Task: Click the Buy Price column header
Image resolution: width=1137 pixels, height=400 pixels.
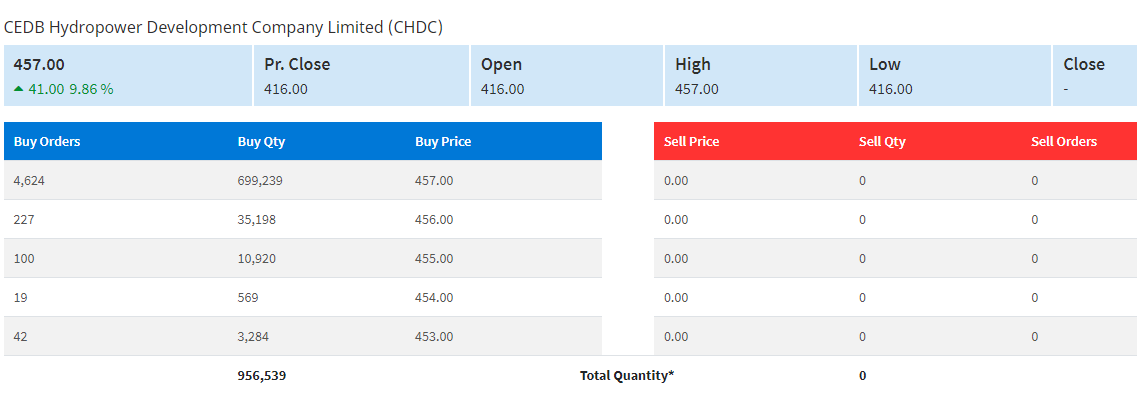Action: [x=443, y=141]
